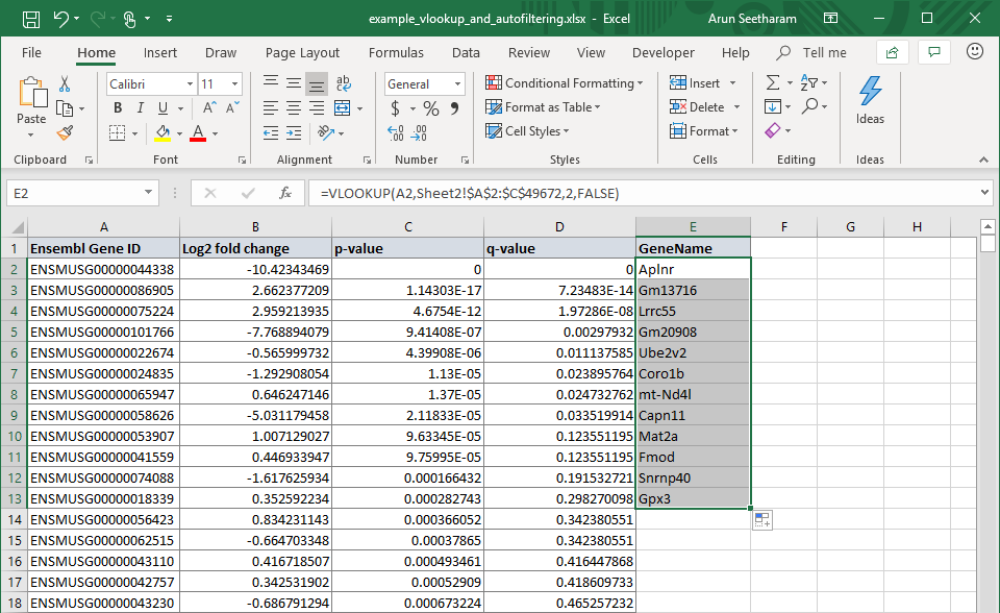Apply Comma Style format

(454, 108)
